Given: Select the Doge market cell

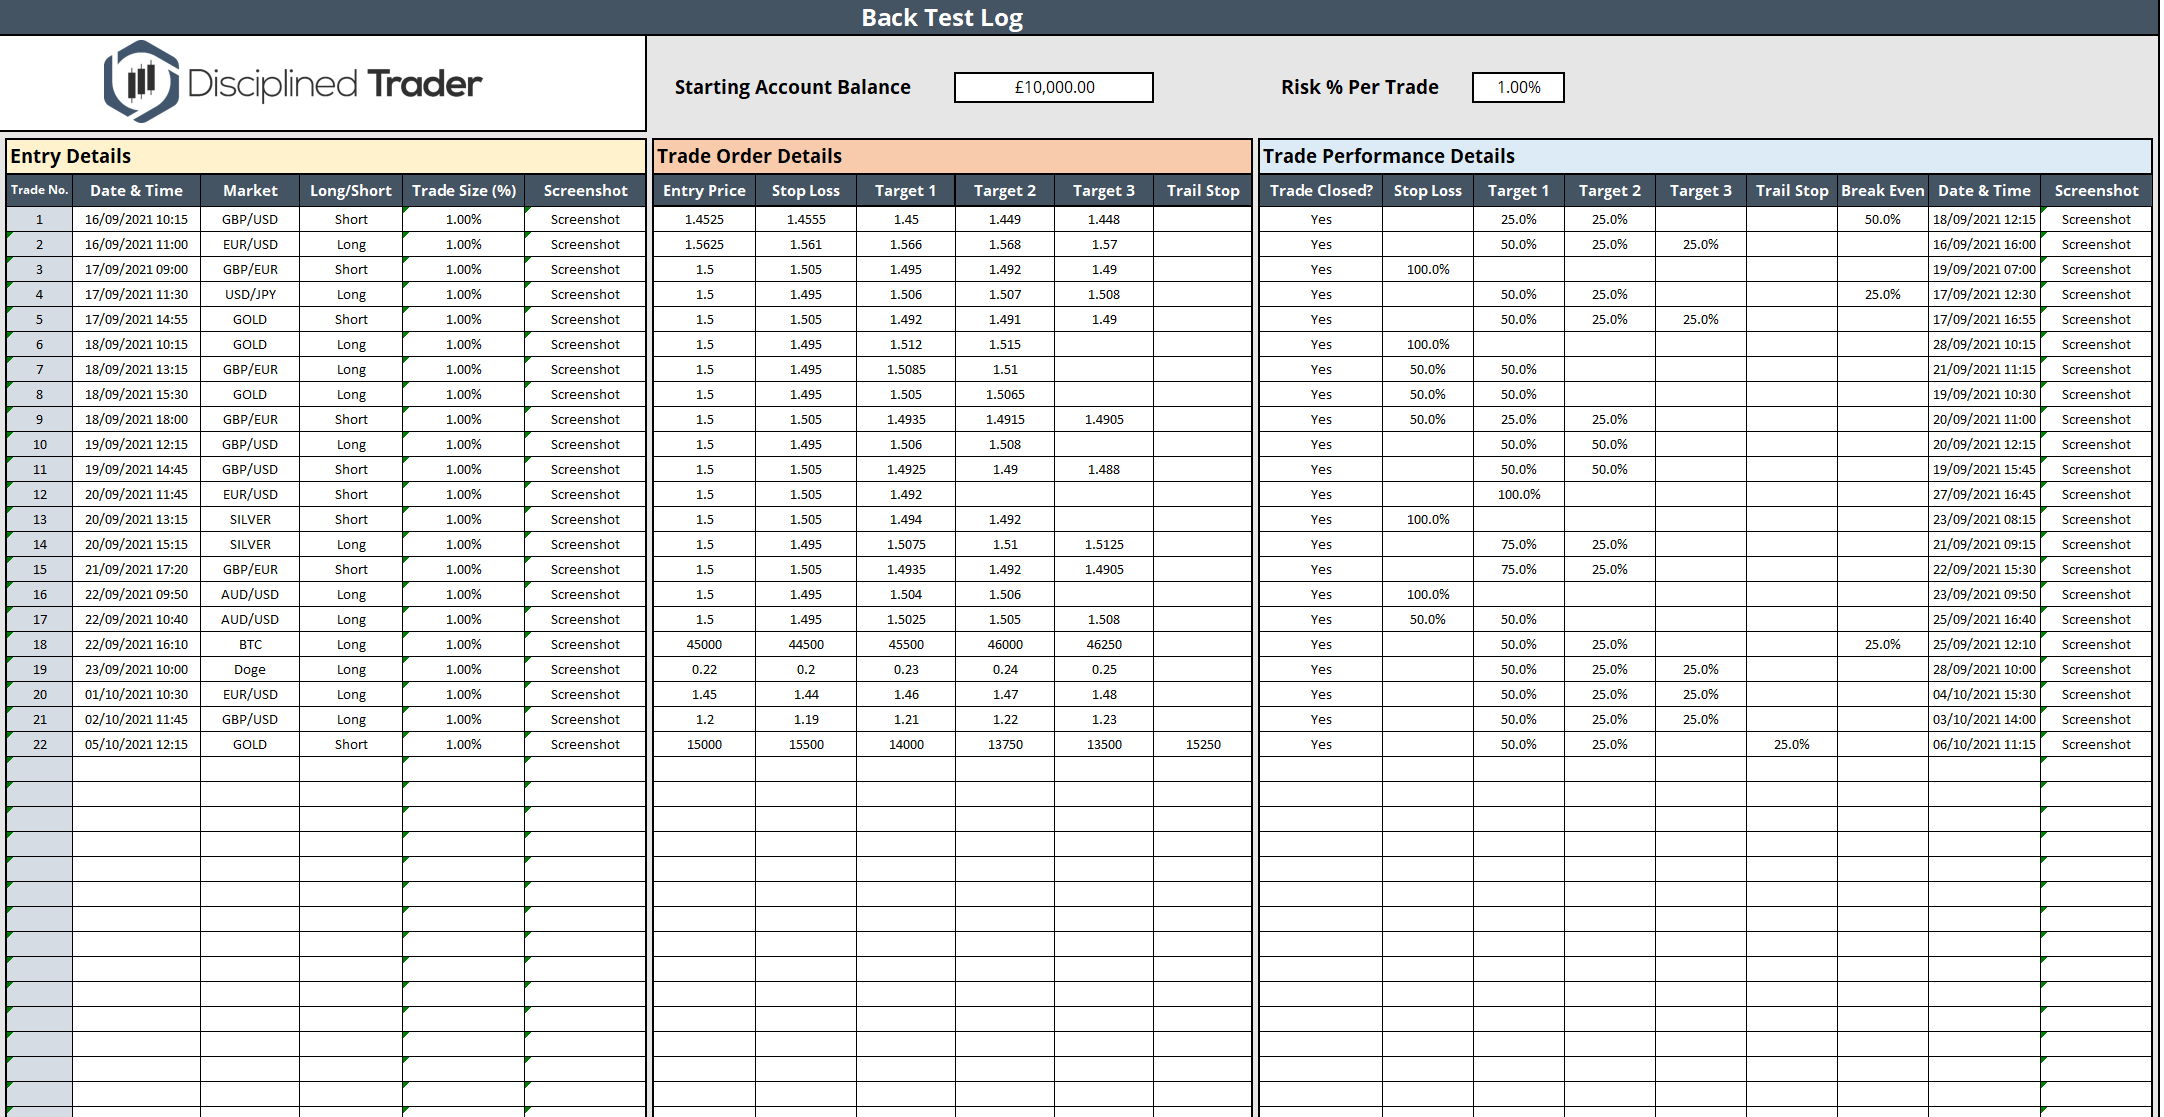Looking at the screenshot, I should coord(250,669).
